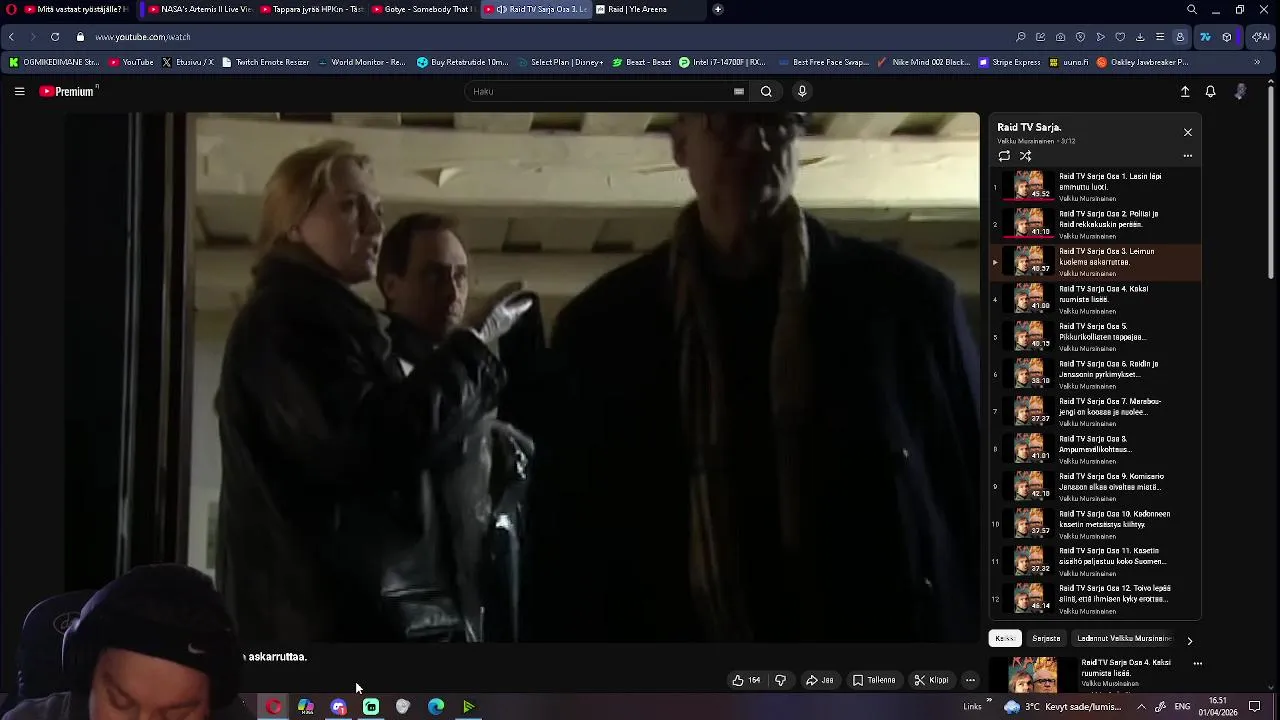Open more actions menu below video
Viewport: 1280px width, 720px height.
970,680
